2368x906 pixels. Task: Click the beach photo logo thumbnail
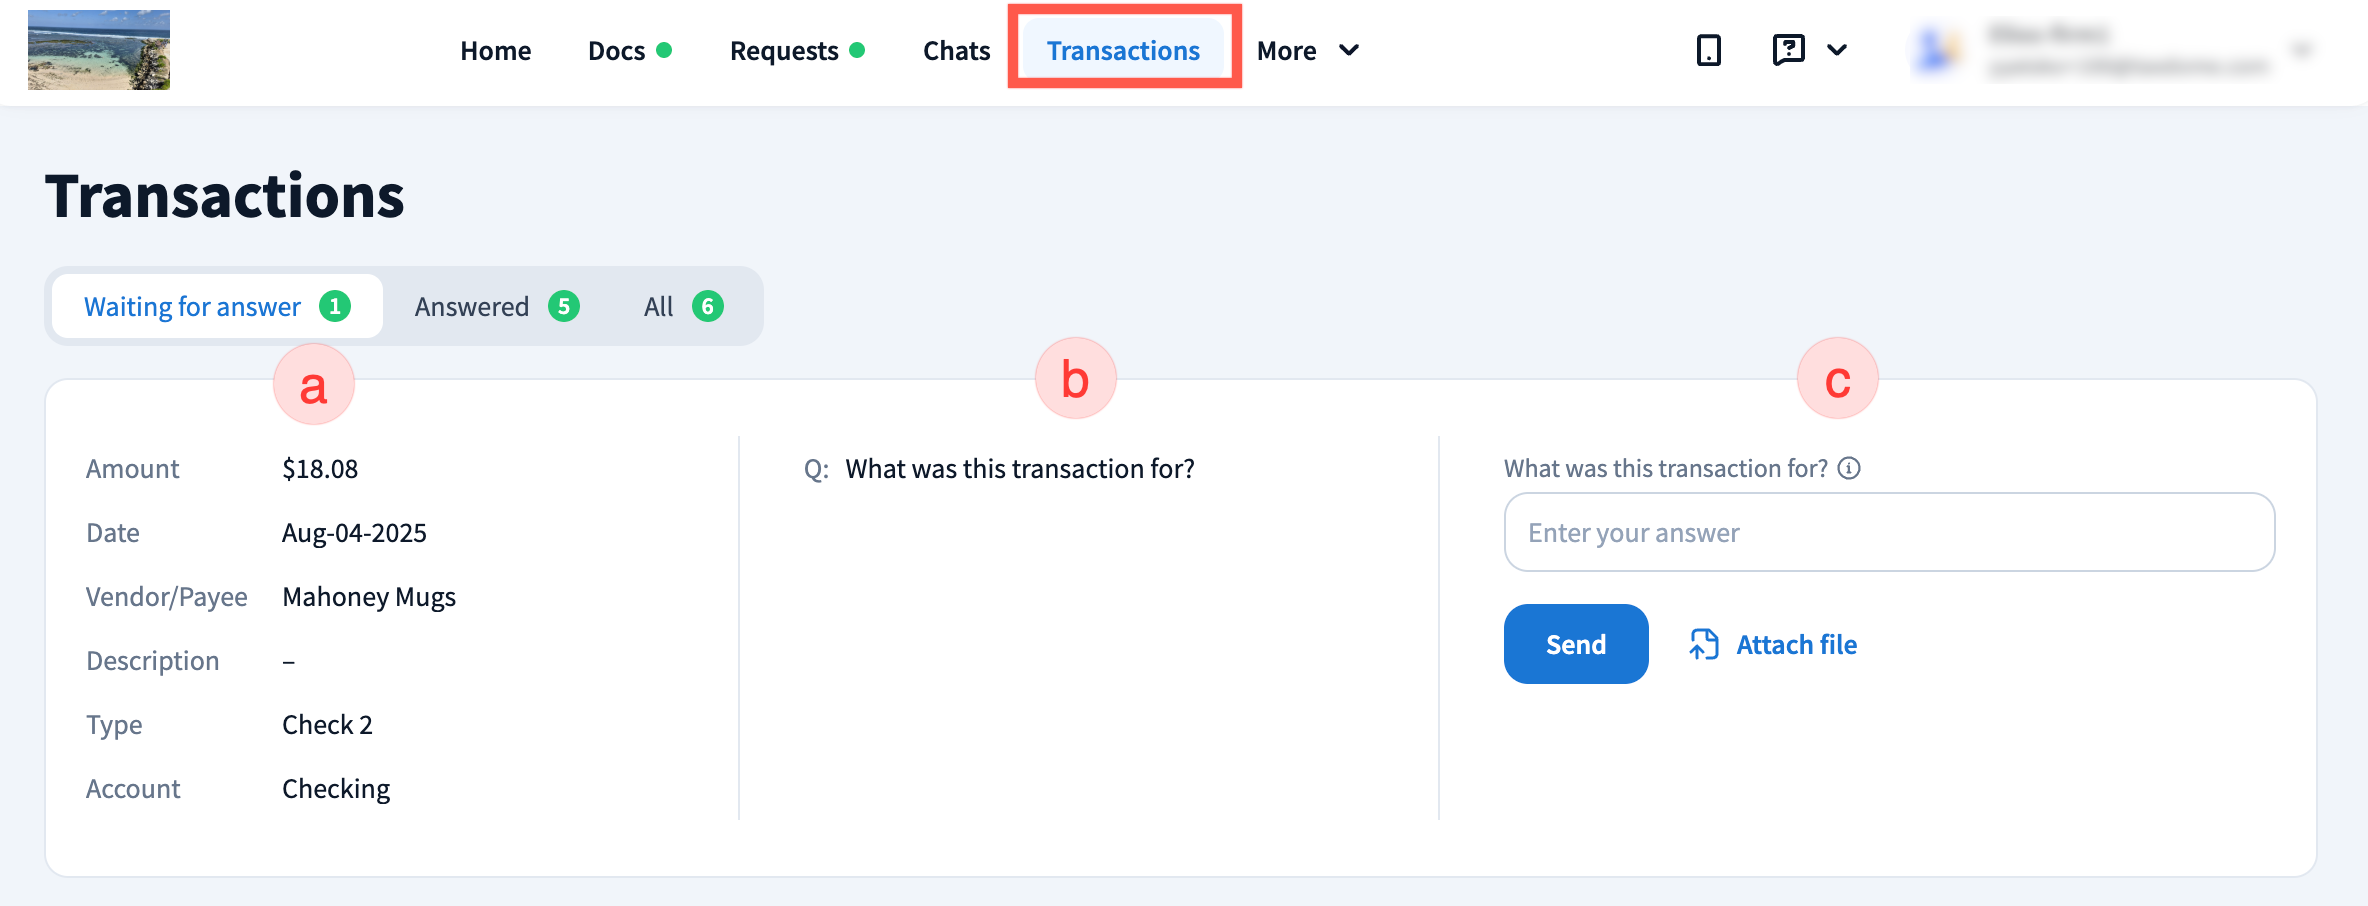click(99, 50)
